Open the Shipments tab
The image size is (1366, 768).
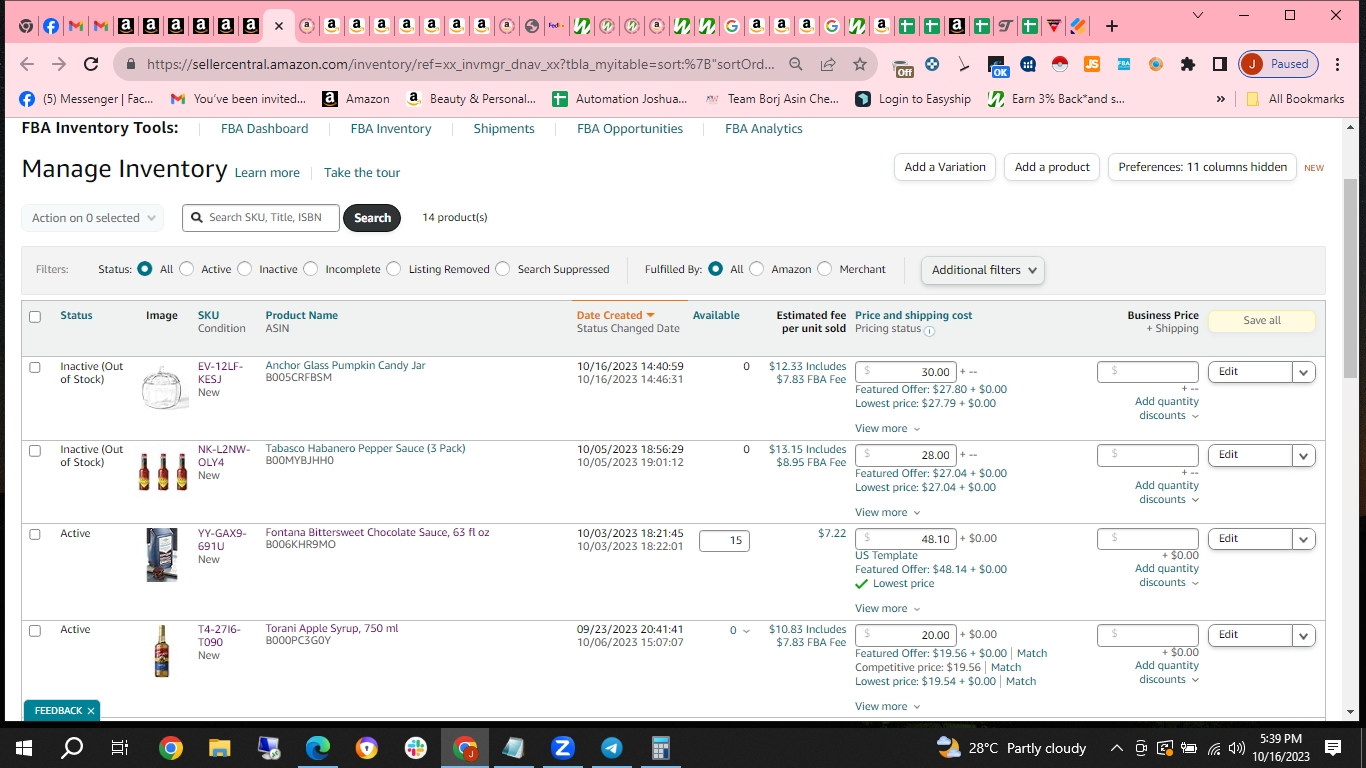click(x=504, y=129)
